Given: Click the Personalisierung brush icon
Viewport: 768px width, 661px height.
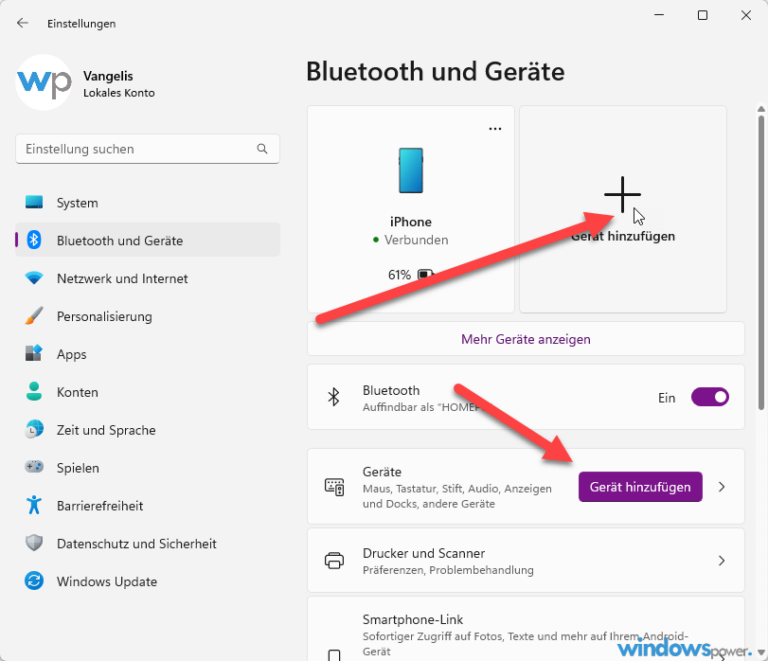Looking at the screenshot, I should tap(34, 316).
